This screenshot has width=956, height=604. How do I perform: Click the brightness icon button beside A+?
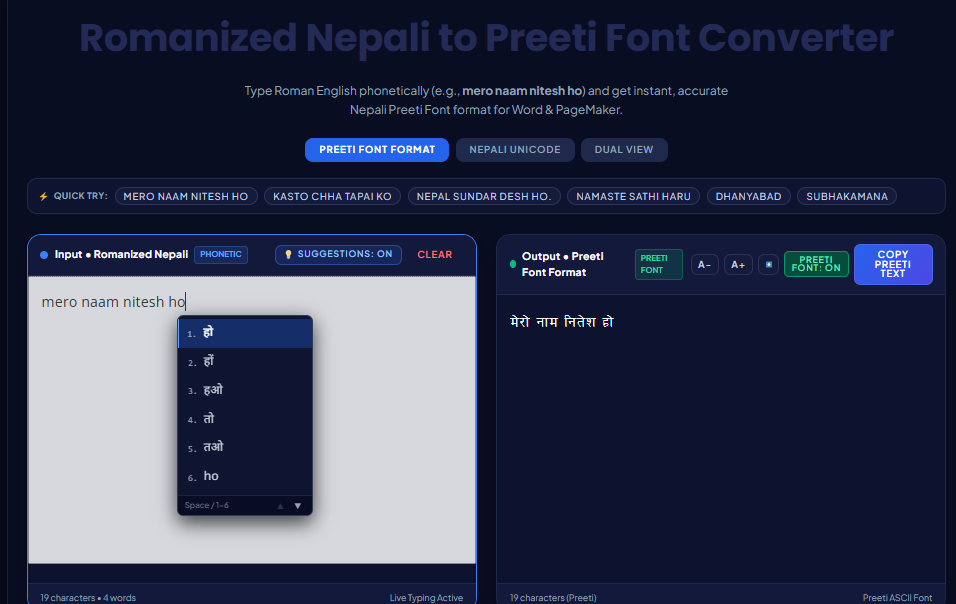(768, 265)
